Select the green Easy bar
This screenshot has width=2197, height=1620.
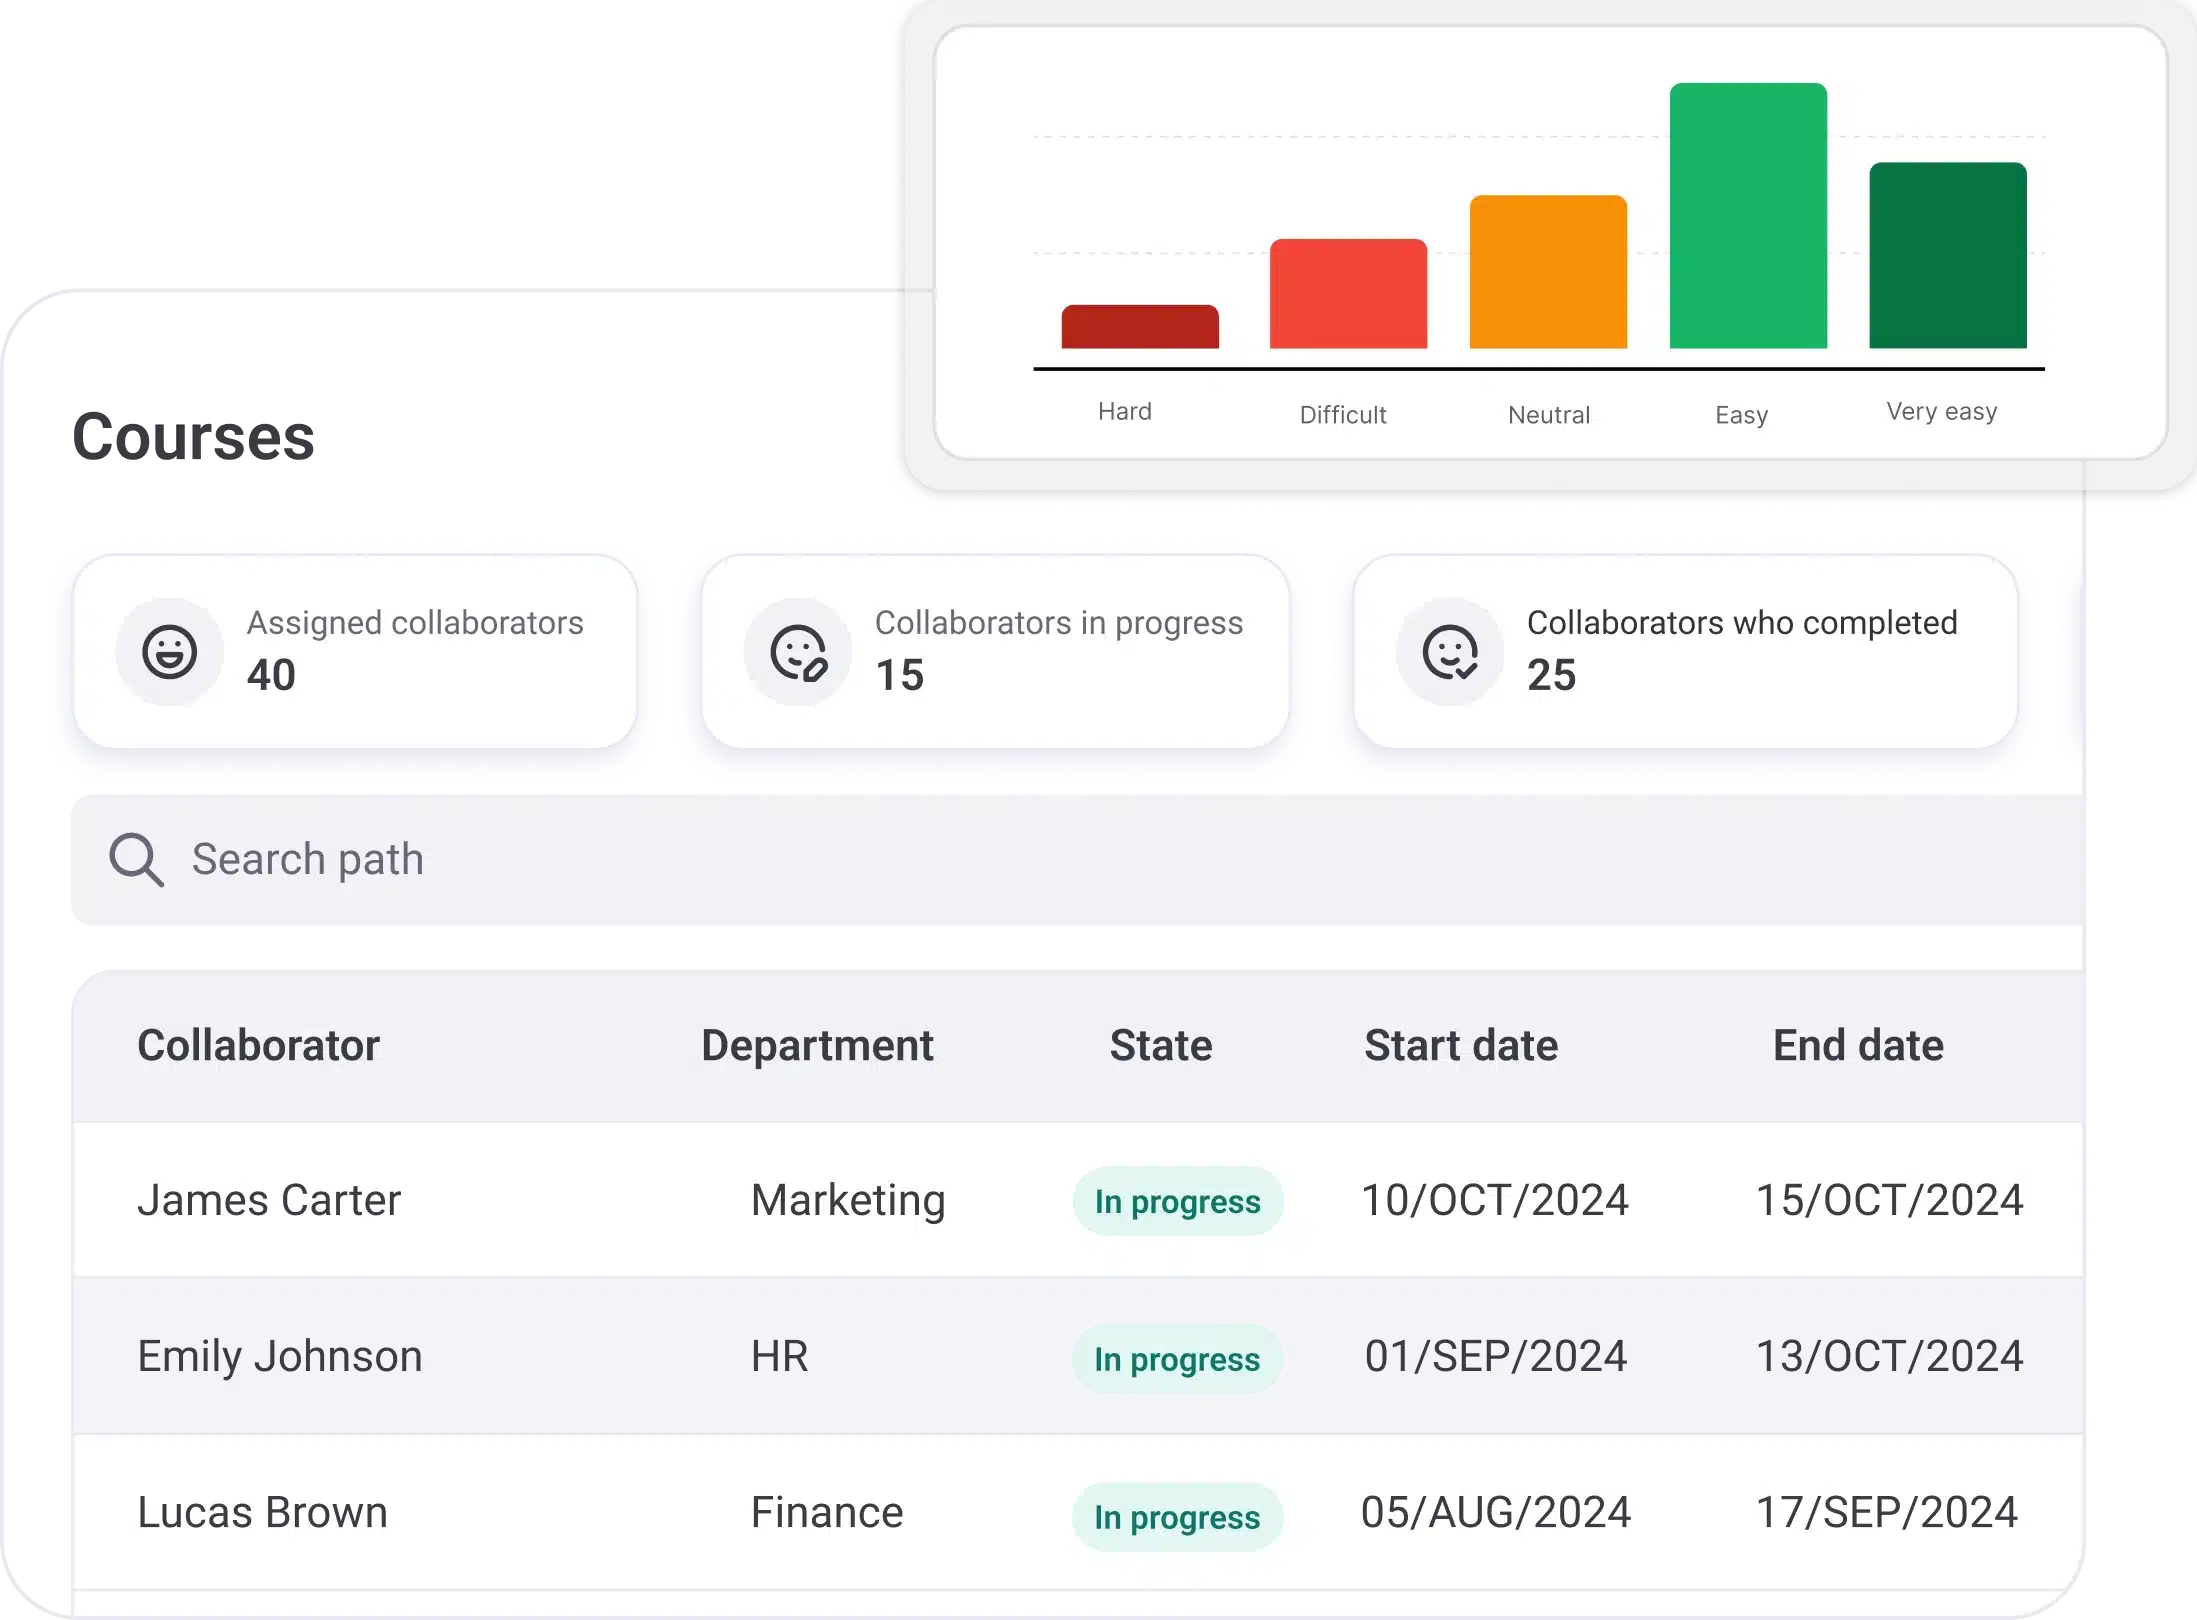(x=1748, y=216)
